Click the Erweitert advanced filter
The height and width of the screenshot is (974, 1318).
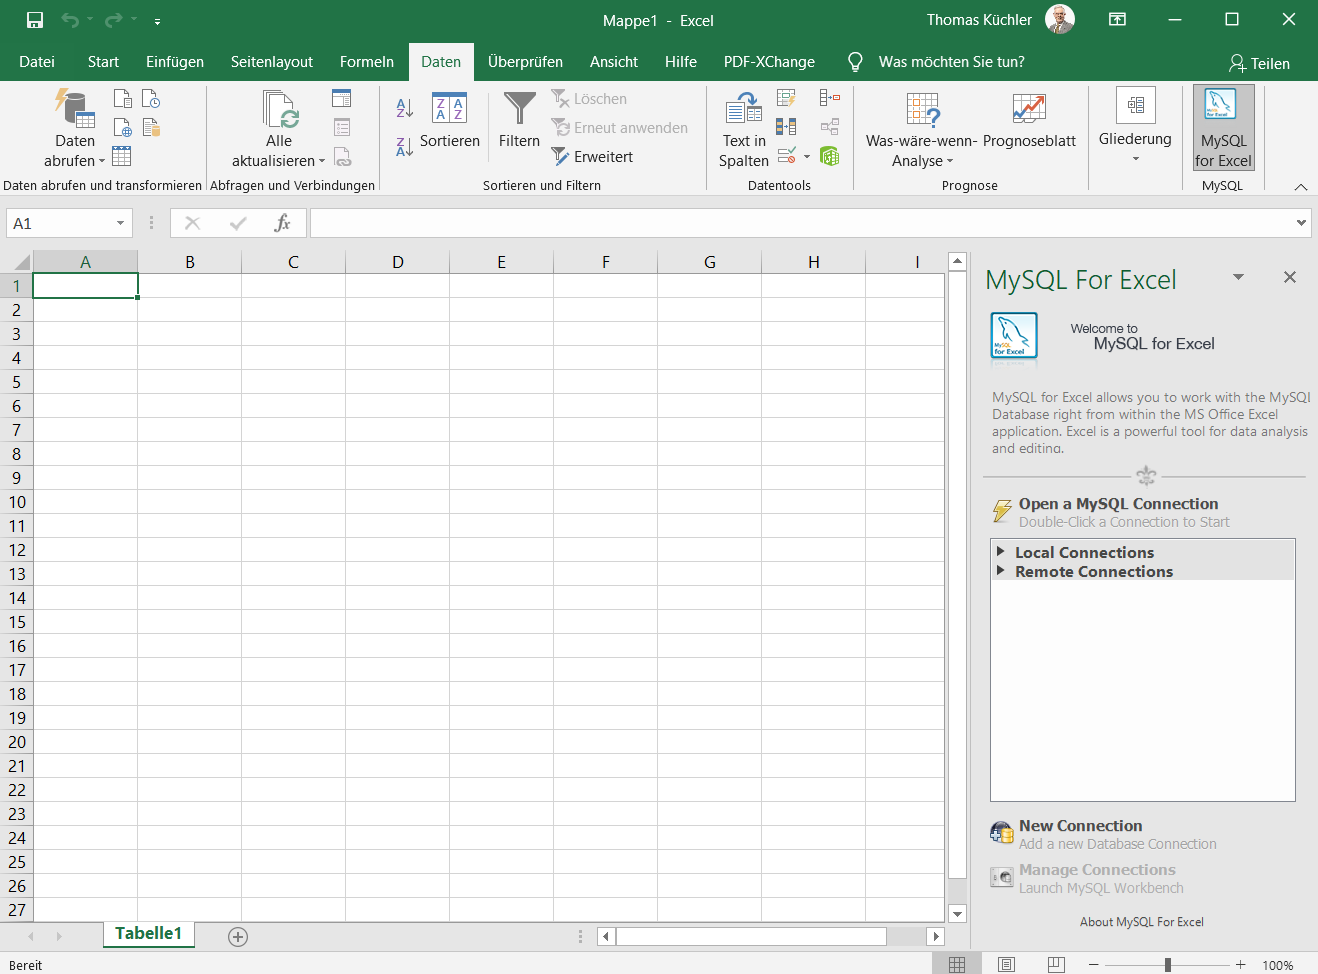[x=592, y=157]
